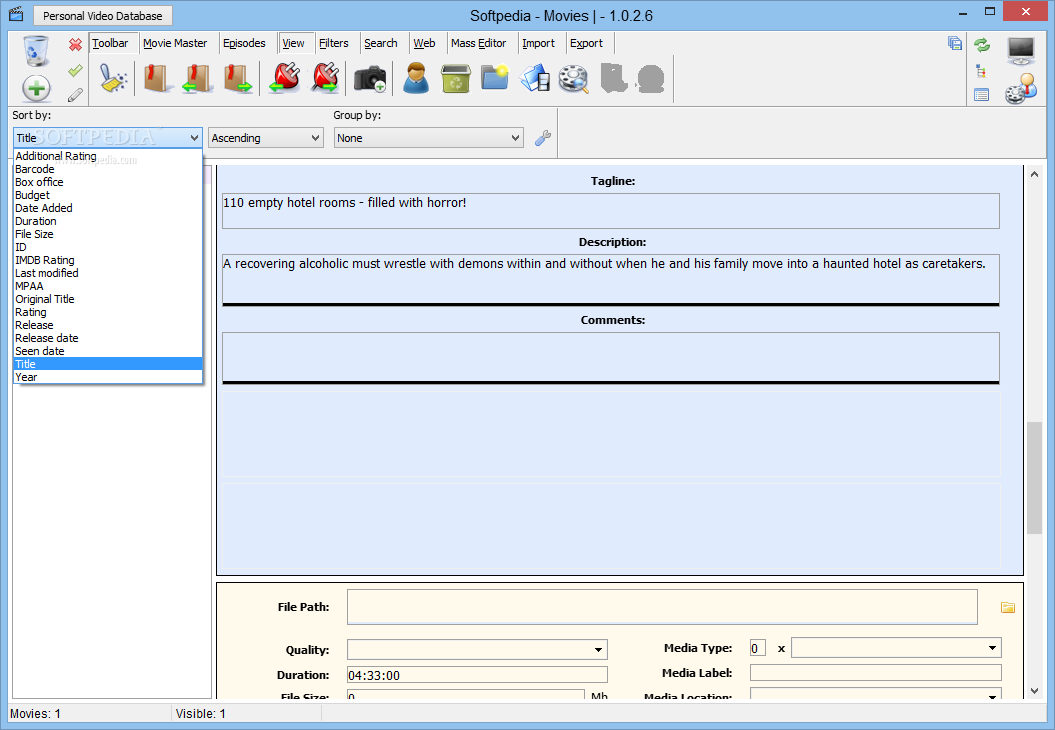The image size is (1055, 730).
Task: Add a new movie with green plus
Action: [x=36, y=88]
